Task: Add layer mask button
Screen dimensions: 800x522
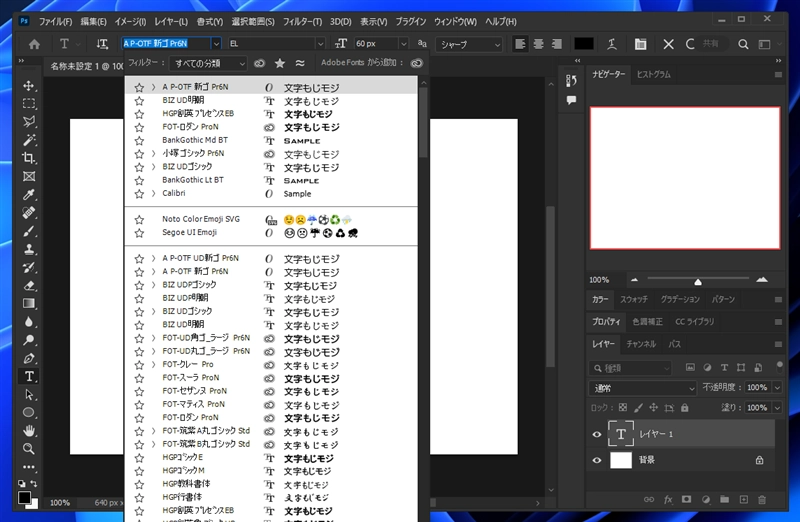Action: [687, 500]
